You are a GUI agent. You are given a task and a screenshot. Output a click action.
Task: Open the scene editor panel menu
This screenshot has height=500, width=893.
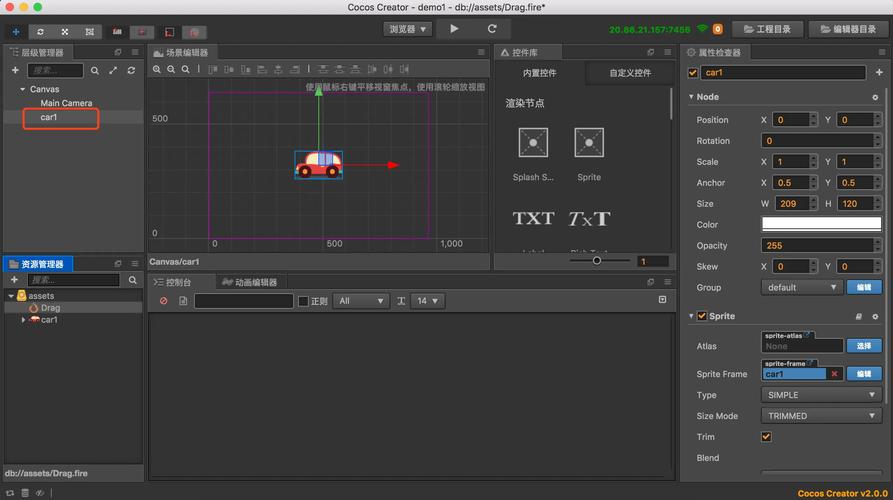click(481, 52)
